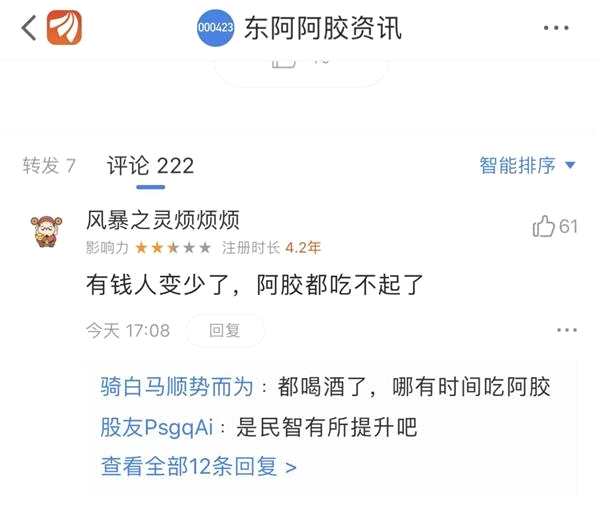The width and height of the screenshot is (600, 510).
Task: Expand 查看全部12条回复 replies
Action: [x=199, y=466]
